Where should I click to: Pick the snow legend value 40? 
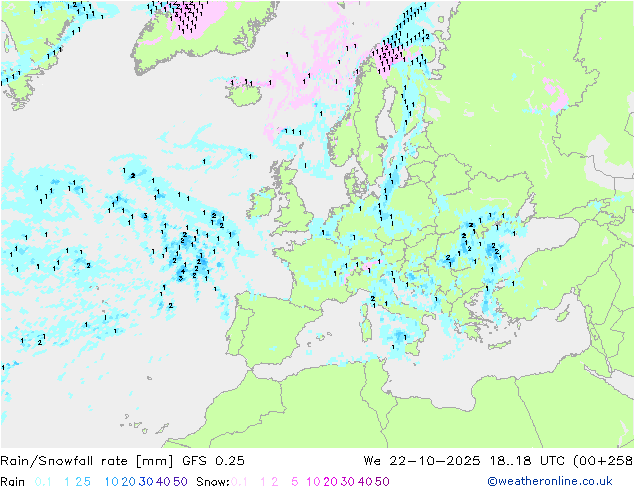coord(365,482)
